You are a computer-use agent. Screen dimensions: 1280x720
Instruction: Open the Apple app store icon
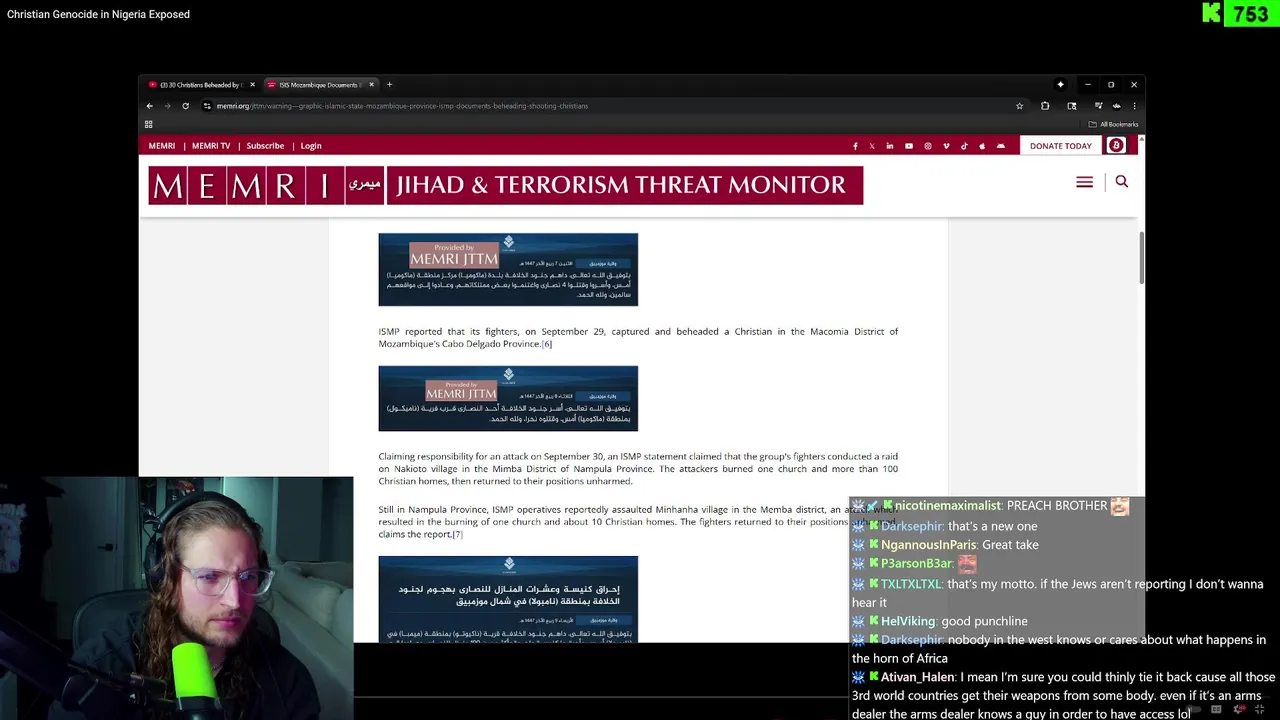(x=982, y=146)
